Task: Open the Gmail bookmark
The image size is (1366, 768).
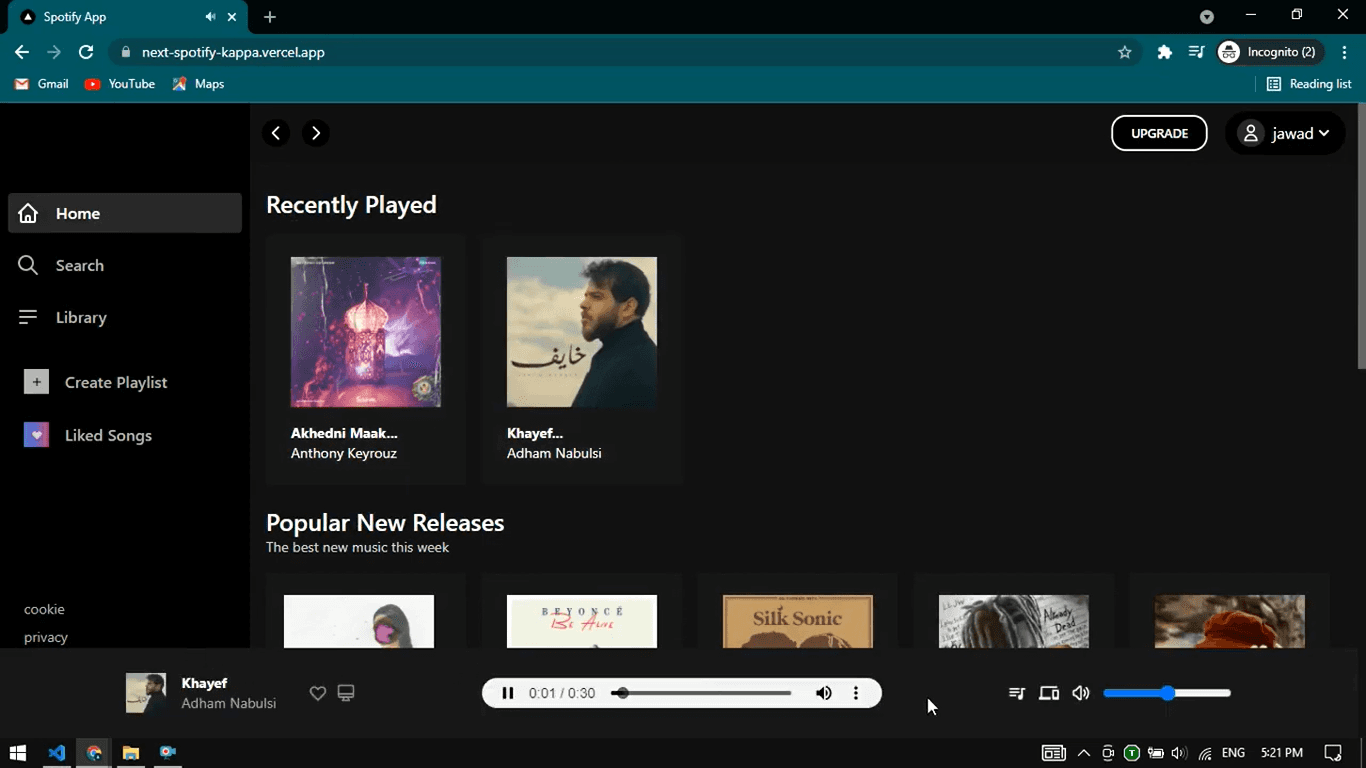Action: [42, 84]
